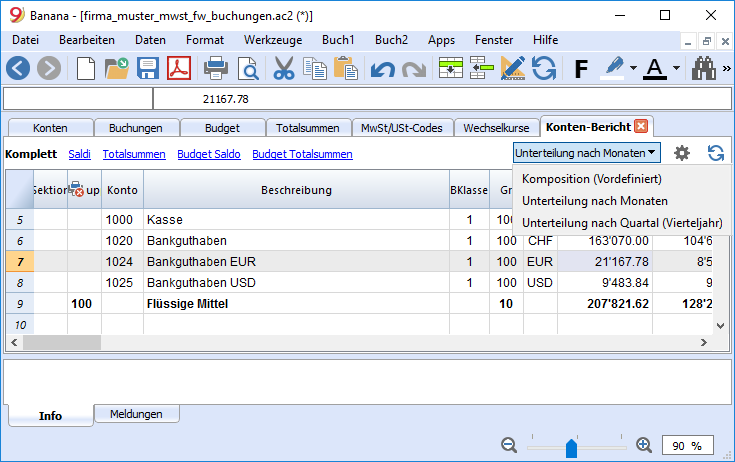Refresh the accounts report with the blue arrows
Viewport: 735px width, 462px height.
click(716, 153)
